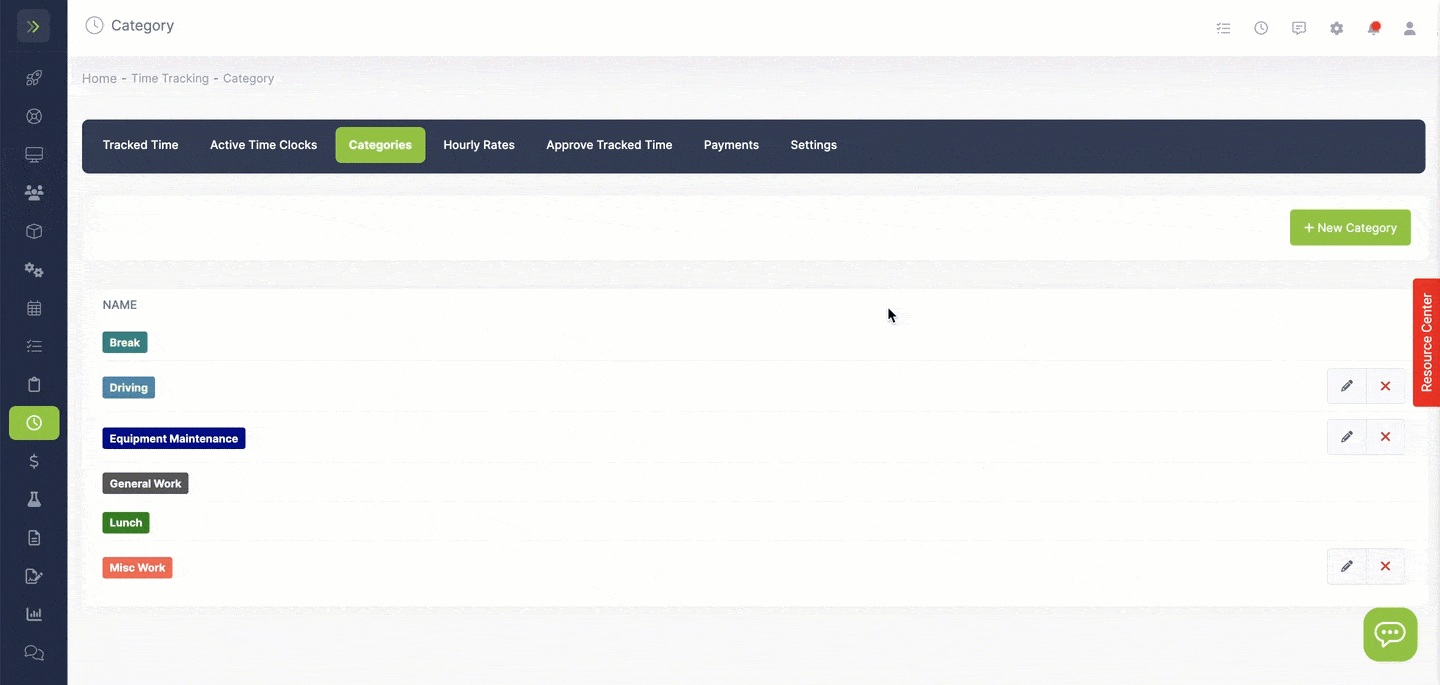Screen dimensions: 1440x685
Task: Open the document-with-pen icon in sidebar
Action: pyautogui.click(x=34, y=576)
